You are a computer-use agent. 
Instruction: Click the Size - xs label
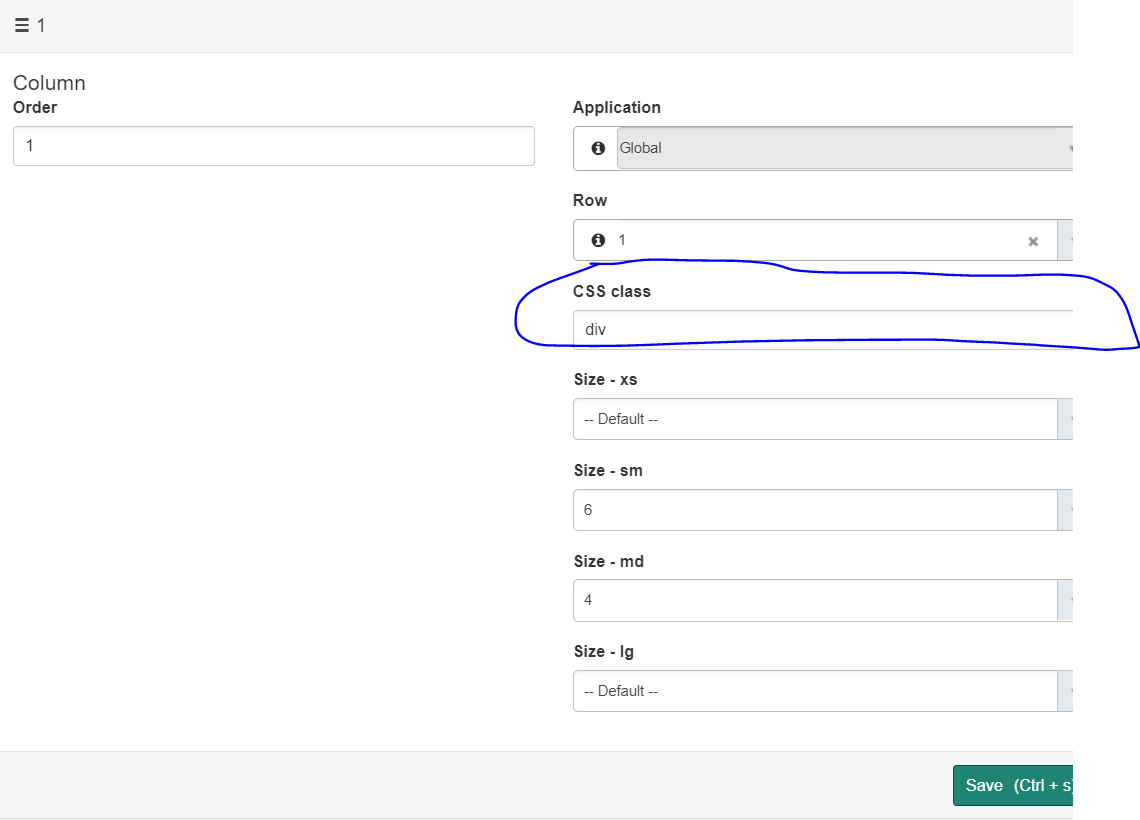pyautogui.click(x=605, y=379)
